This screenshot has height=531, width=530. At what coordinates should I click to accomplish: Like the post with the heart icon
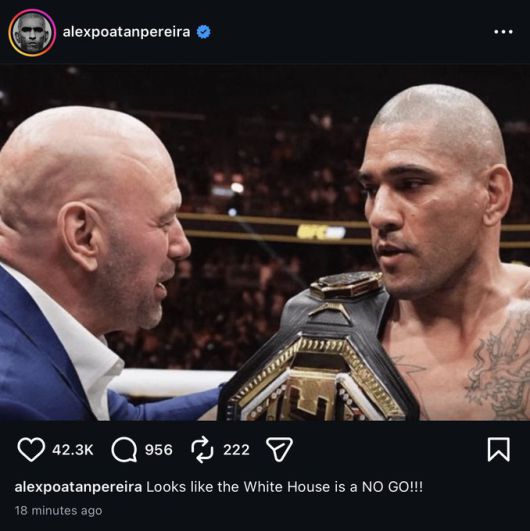tap(31, 450)
